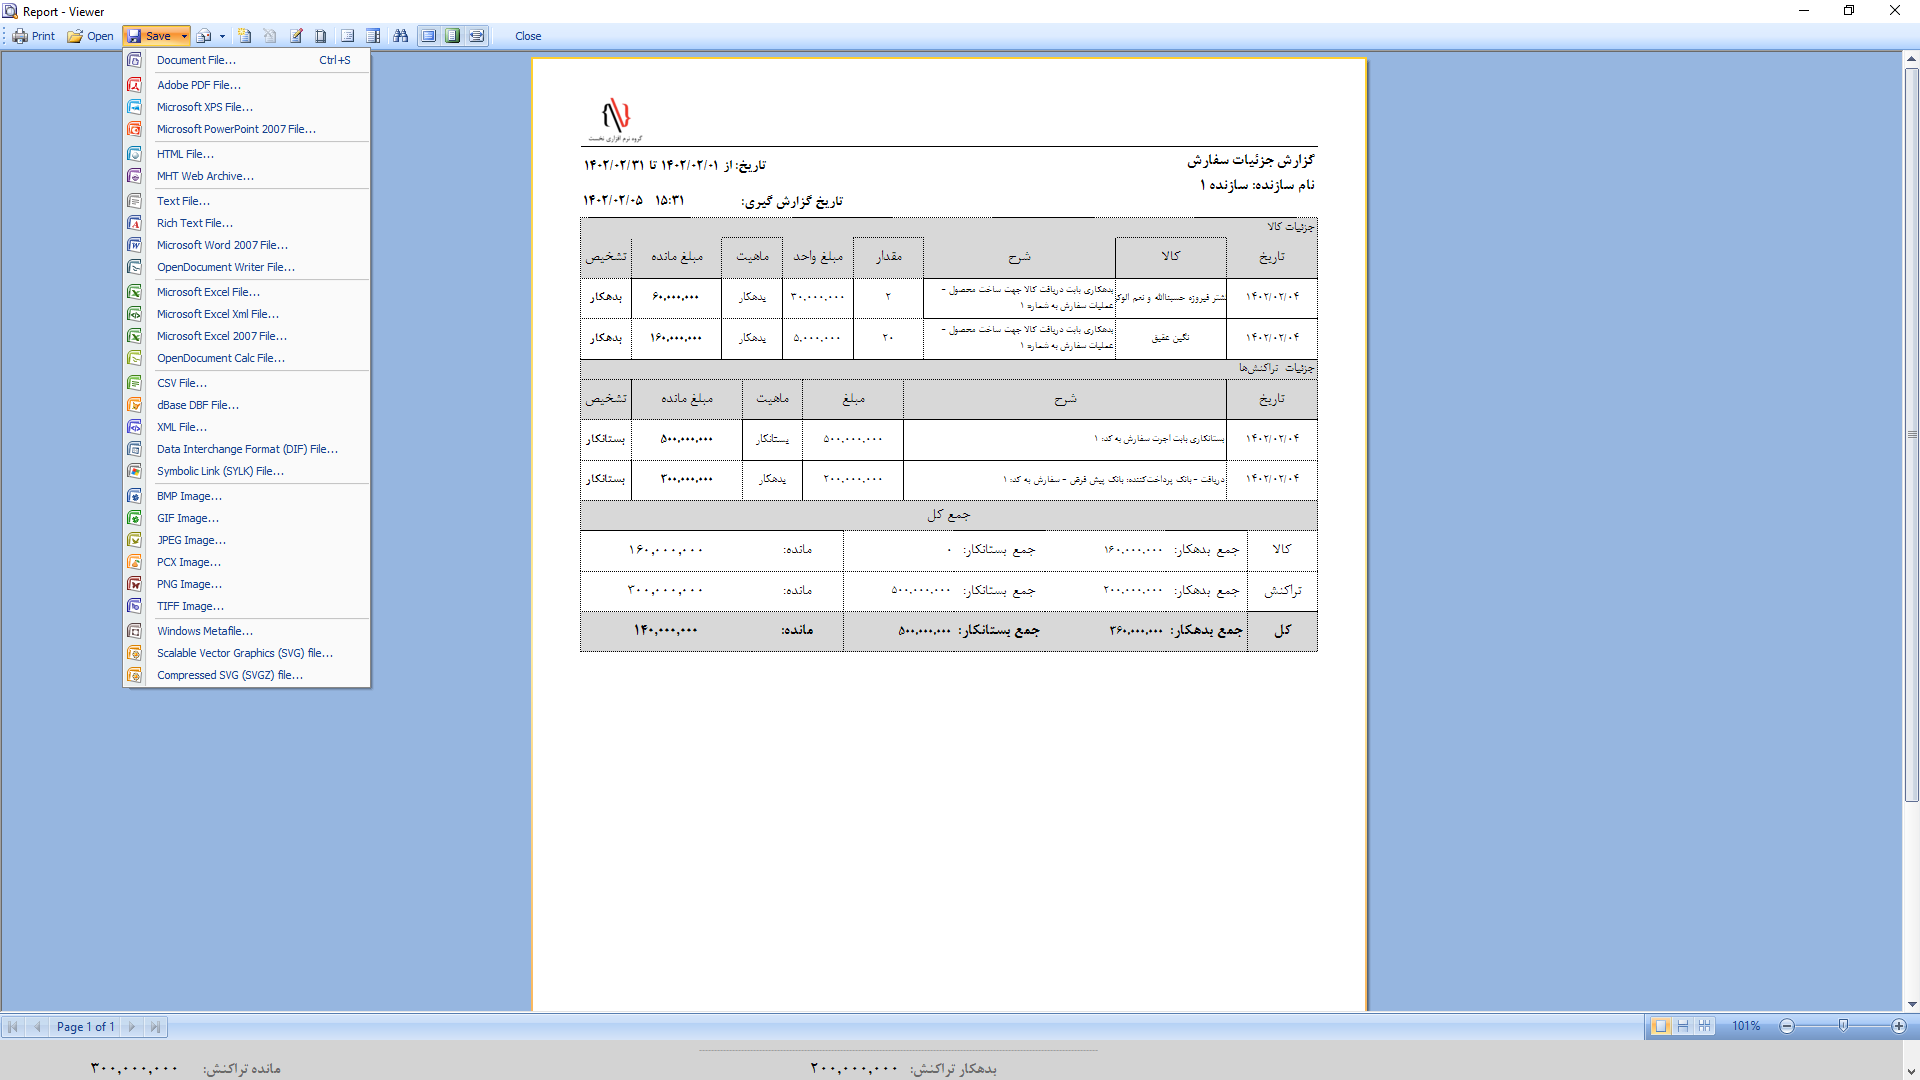Image resolution: width=1920 pixels, height=1080 pixels.
Task: Click the zoom slider handle
Action: (x=1843, y=1026)
